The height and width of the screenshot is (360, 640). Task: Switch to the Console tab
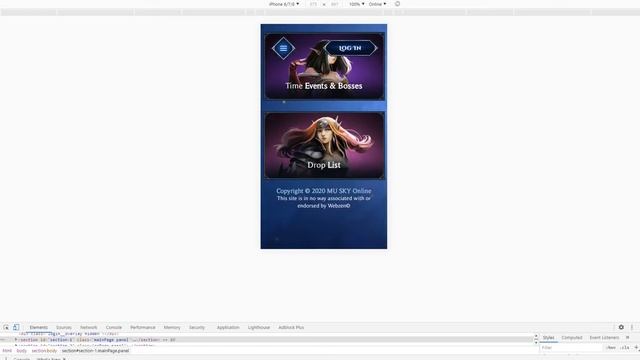(114, 327)
